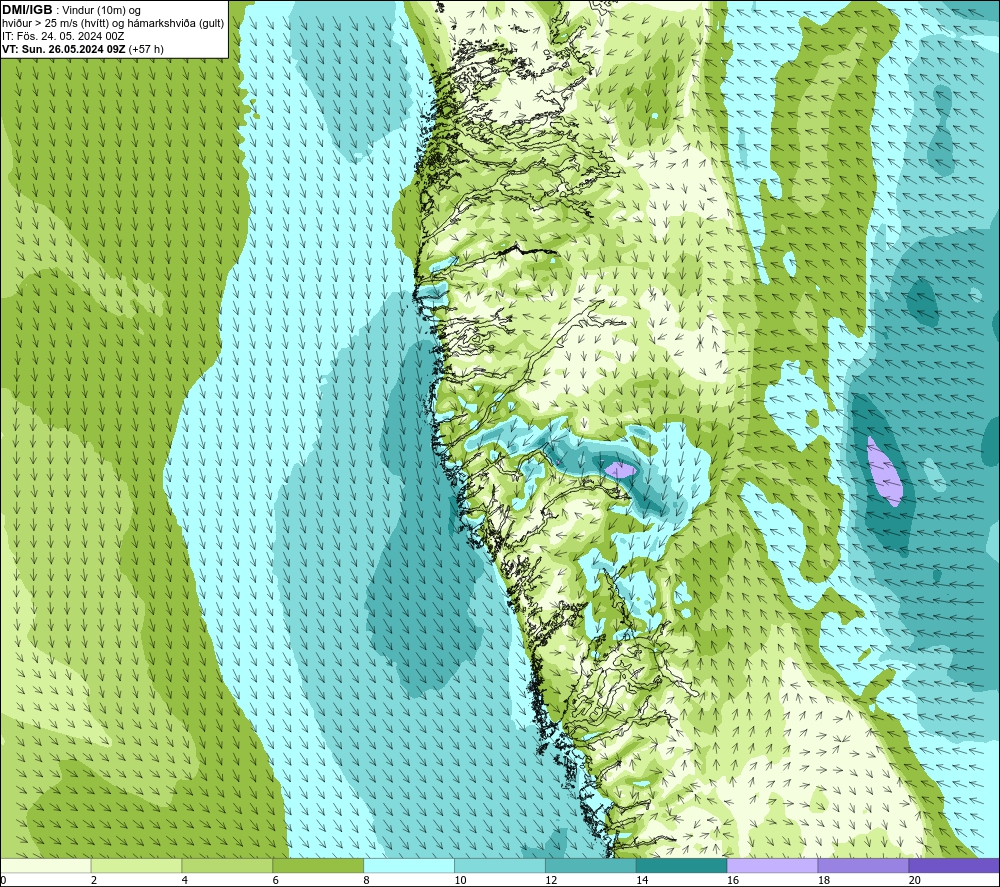Click the 0–2 m/s pale yellow legend swatch

point(46,865)
